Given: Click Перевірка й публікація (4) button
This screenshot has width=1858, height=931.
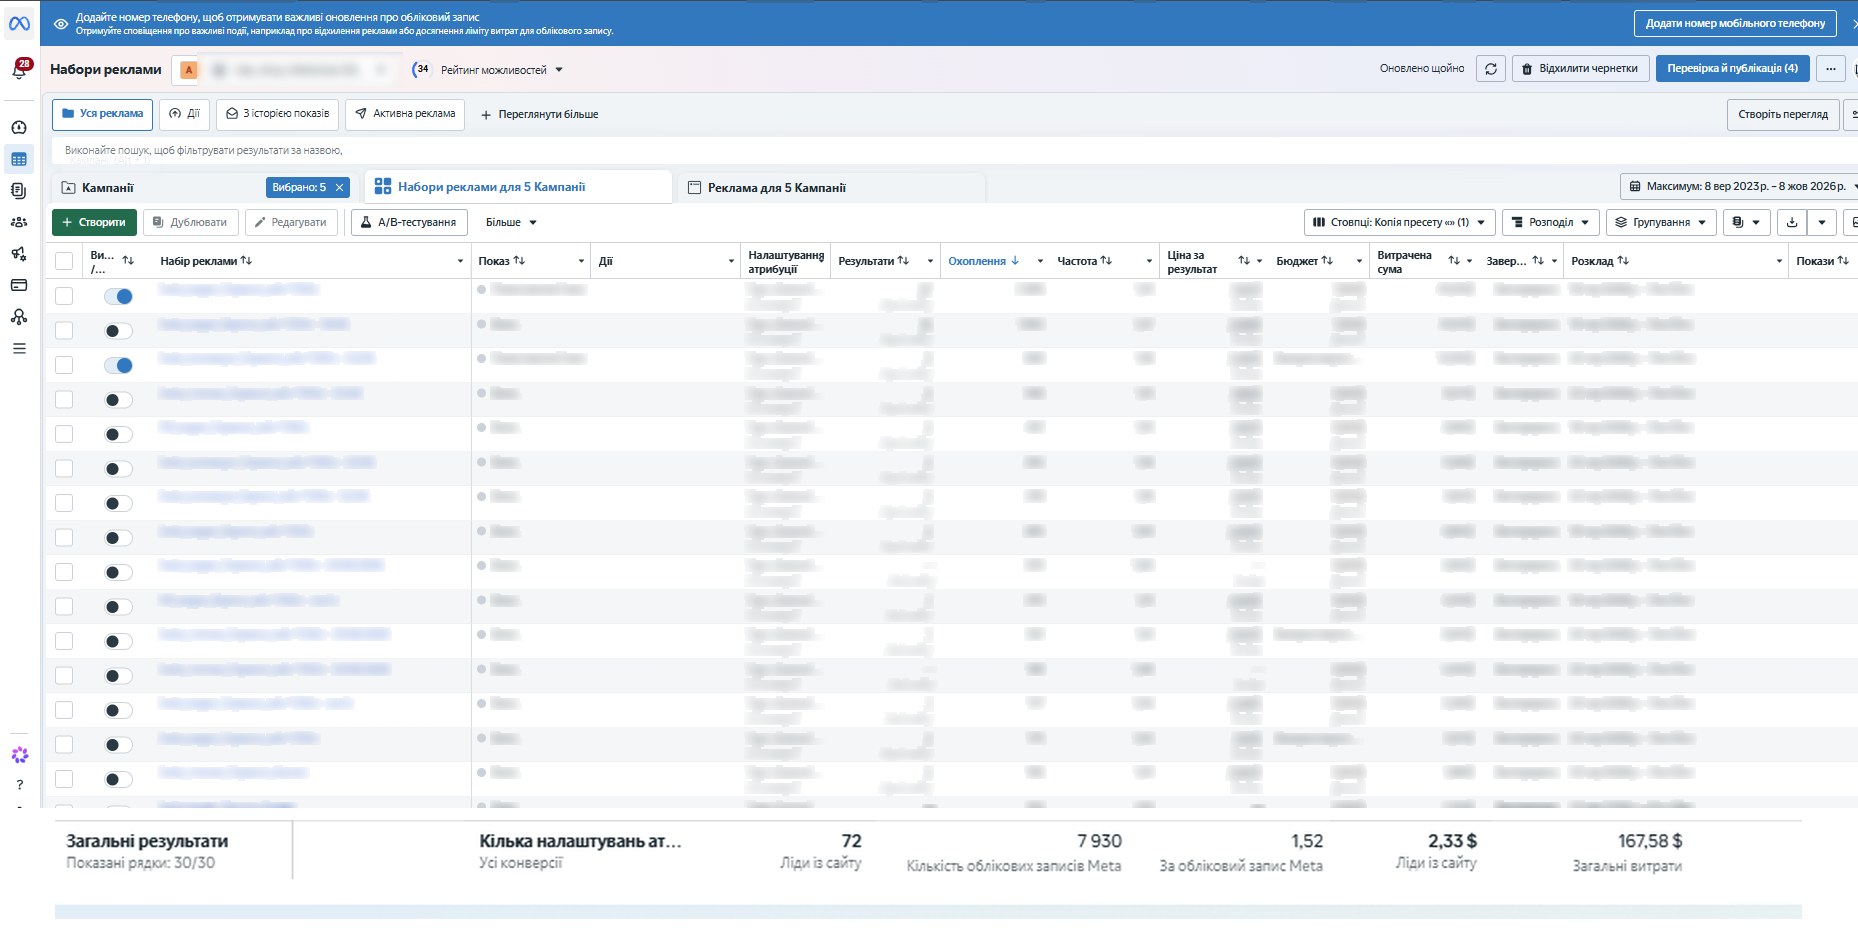Looking at the screenshot, I should point(1732,69).
